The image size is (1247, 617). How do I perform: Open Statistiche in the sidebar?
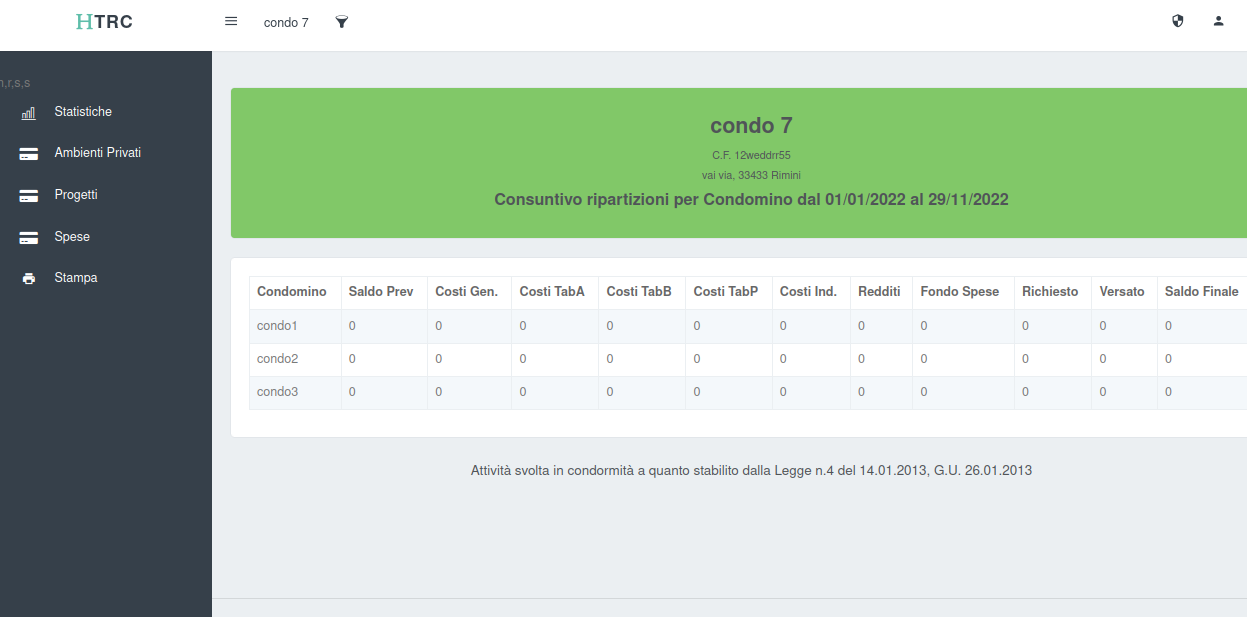pos(83,112)
